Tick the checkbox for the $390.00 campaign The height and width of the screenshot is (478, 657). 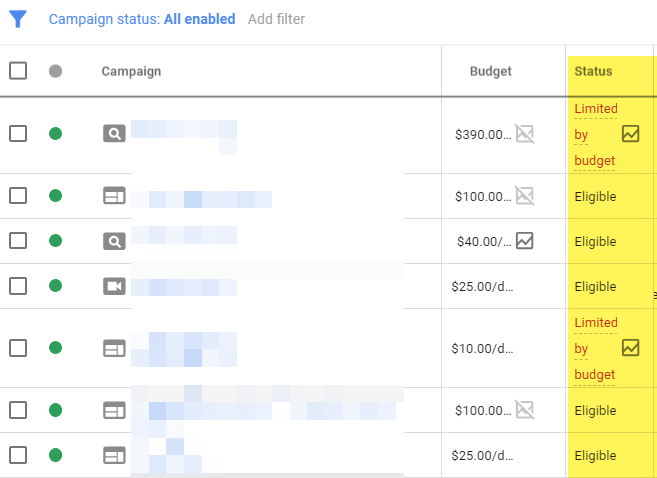coord(18,133)
